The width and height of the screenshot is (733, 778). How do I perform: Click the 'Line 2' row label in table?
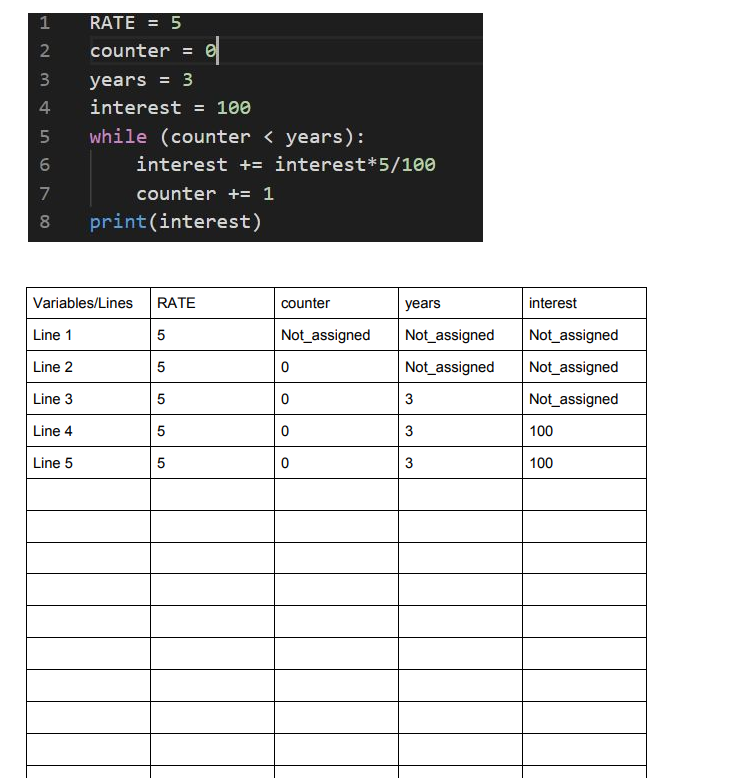click(x=53, y=367)
